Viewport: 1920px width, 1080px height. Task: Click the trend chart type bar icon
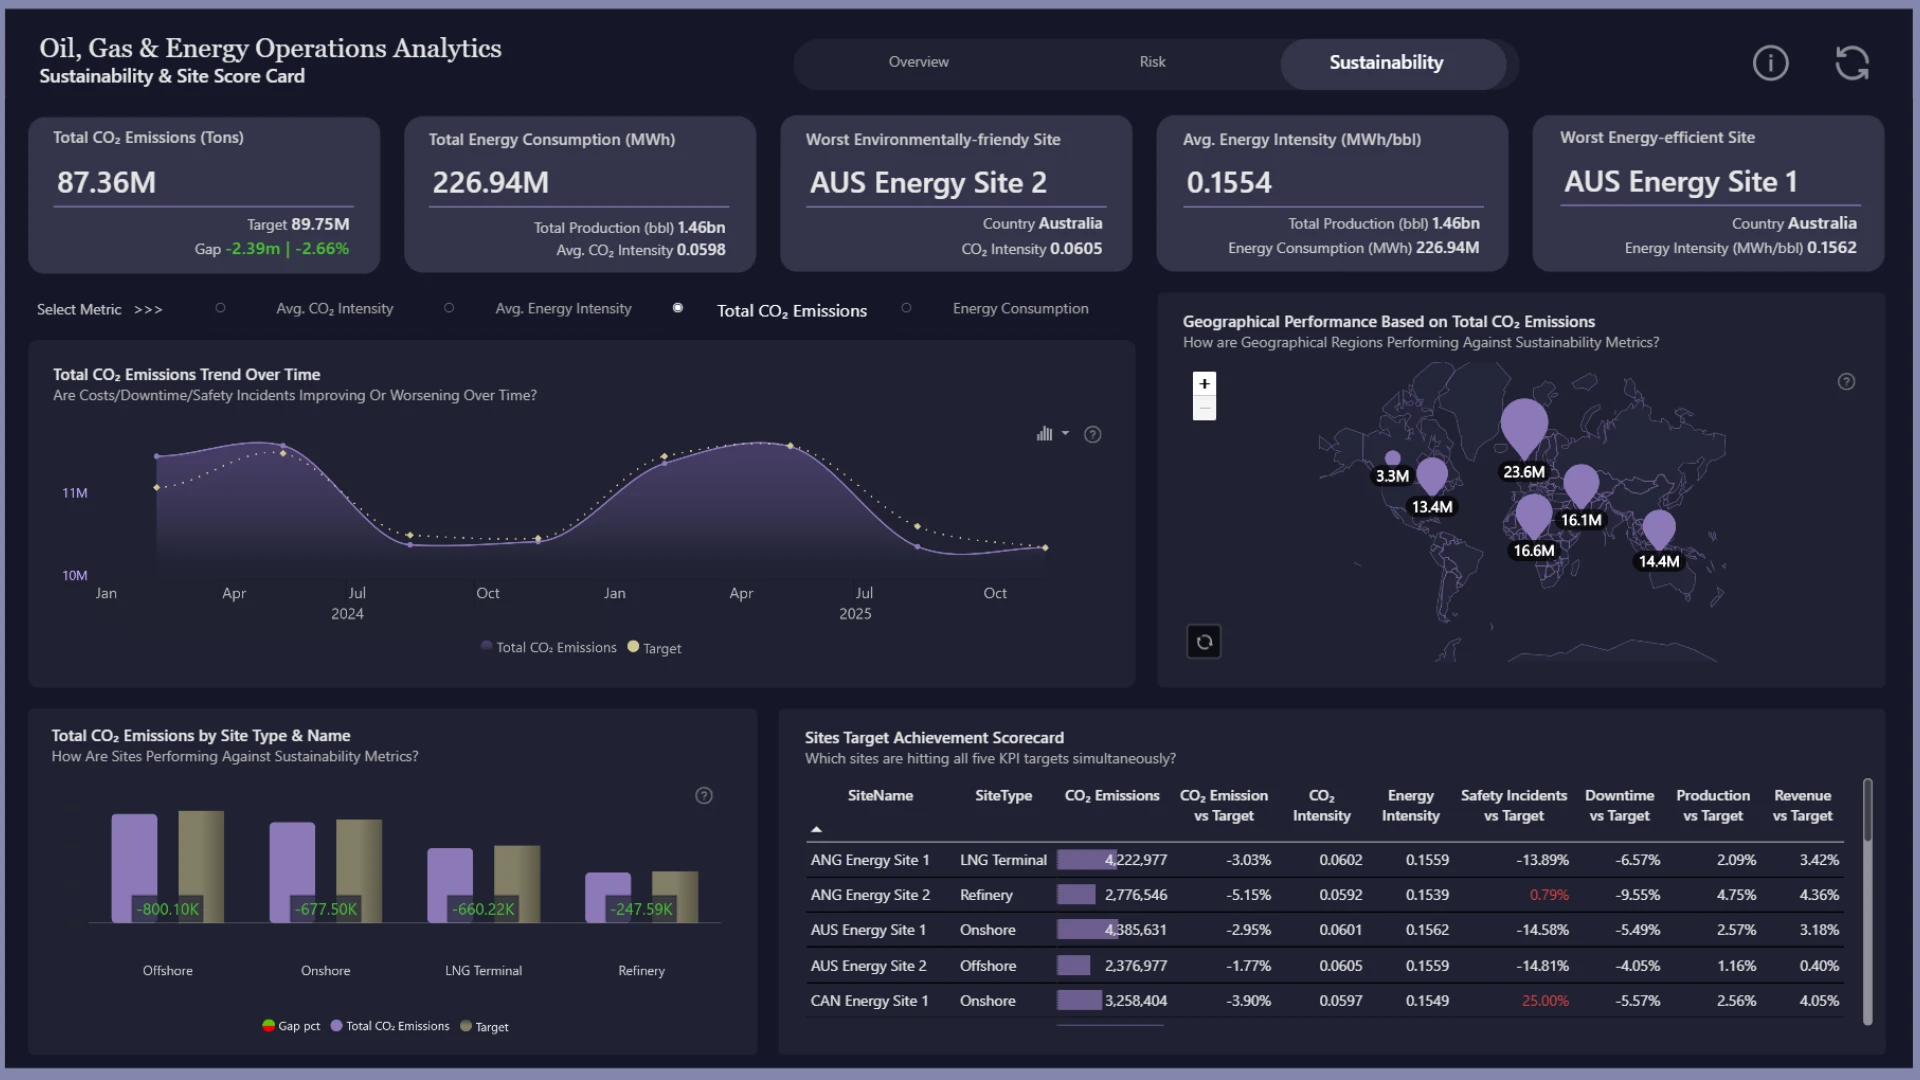tap(1044, 433)
